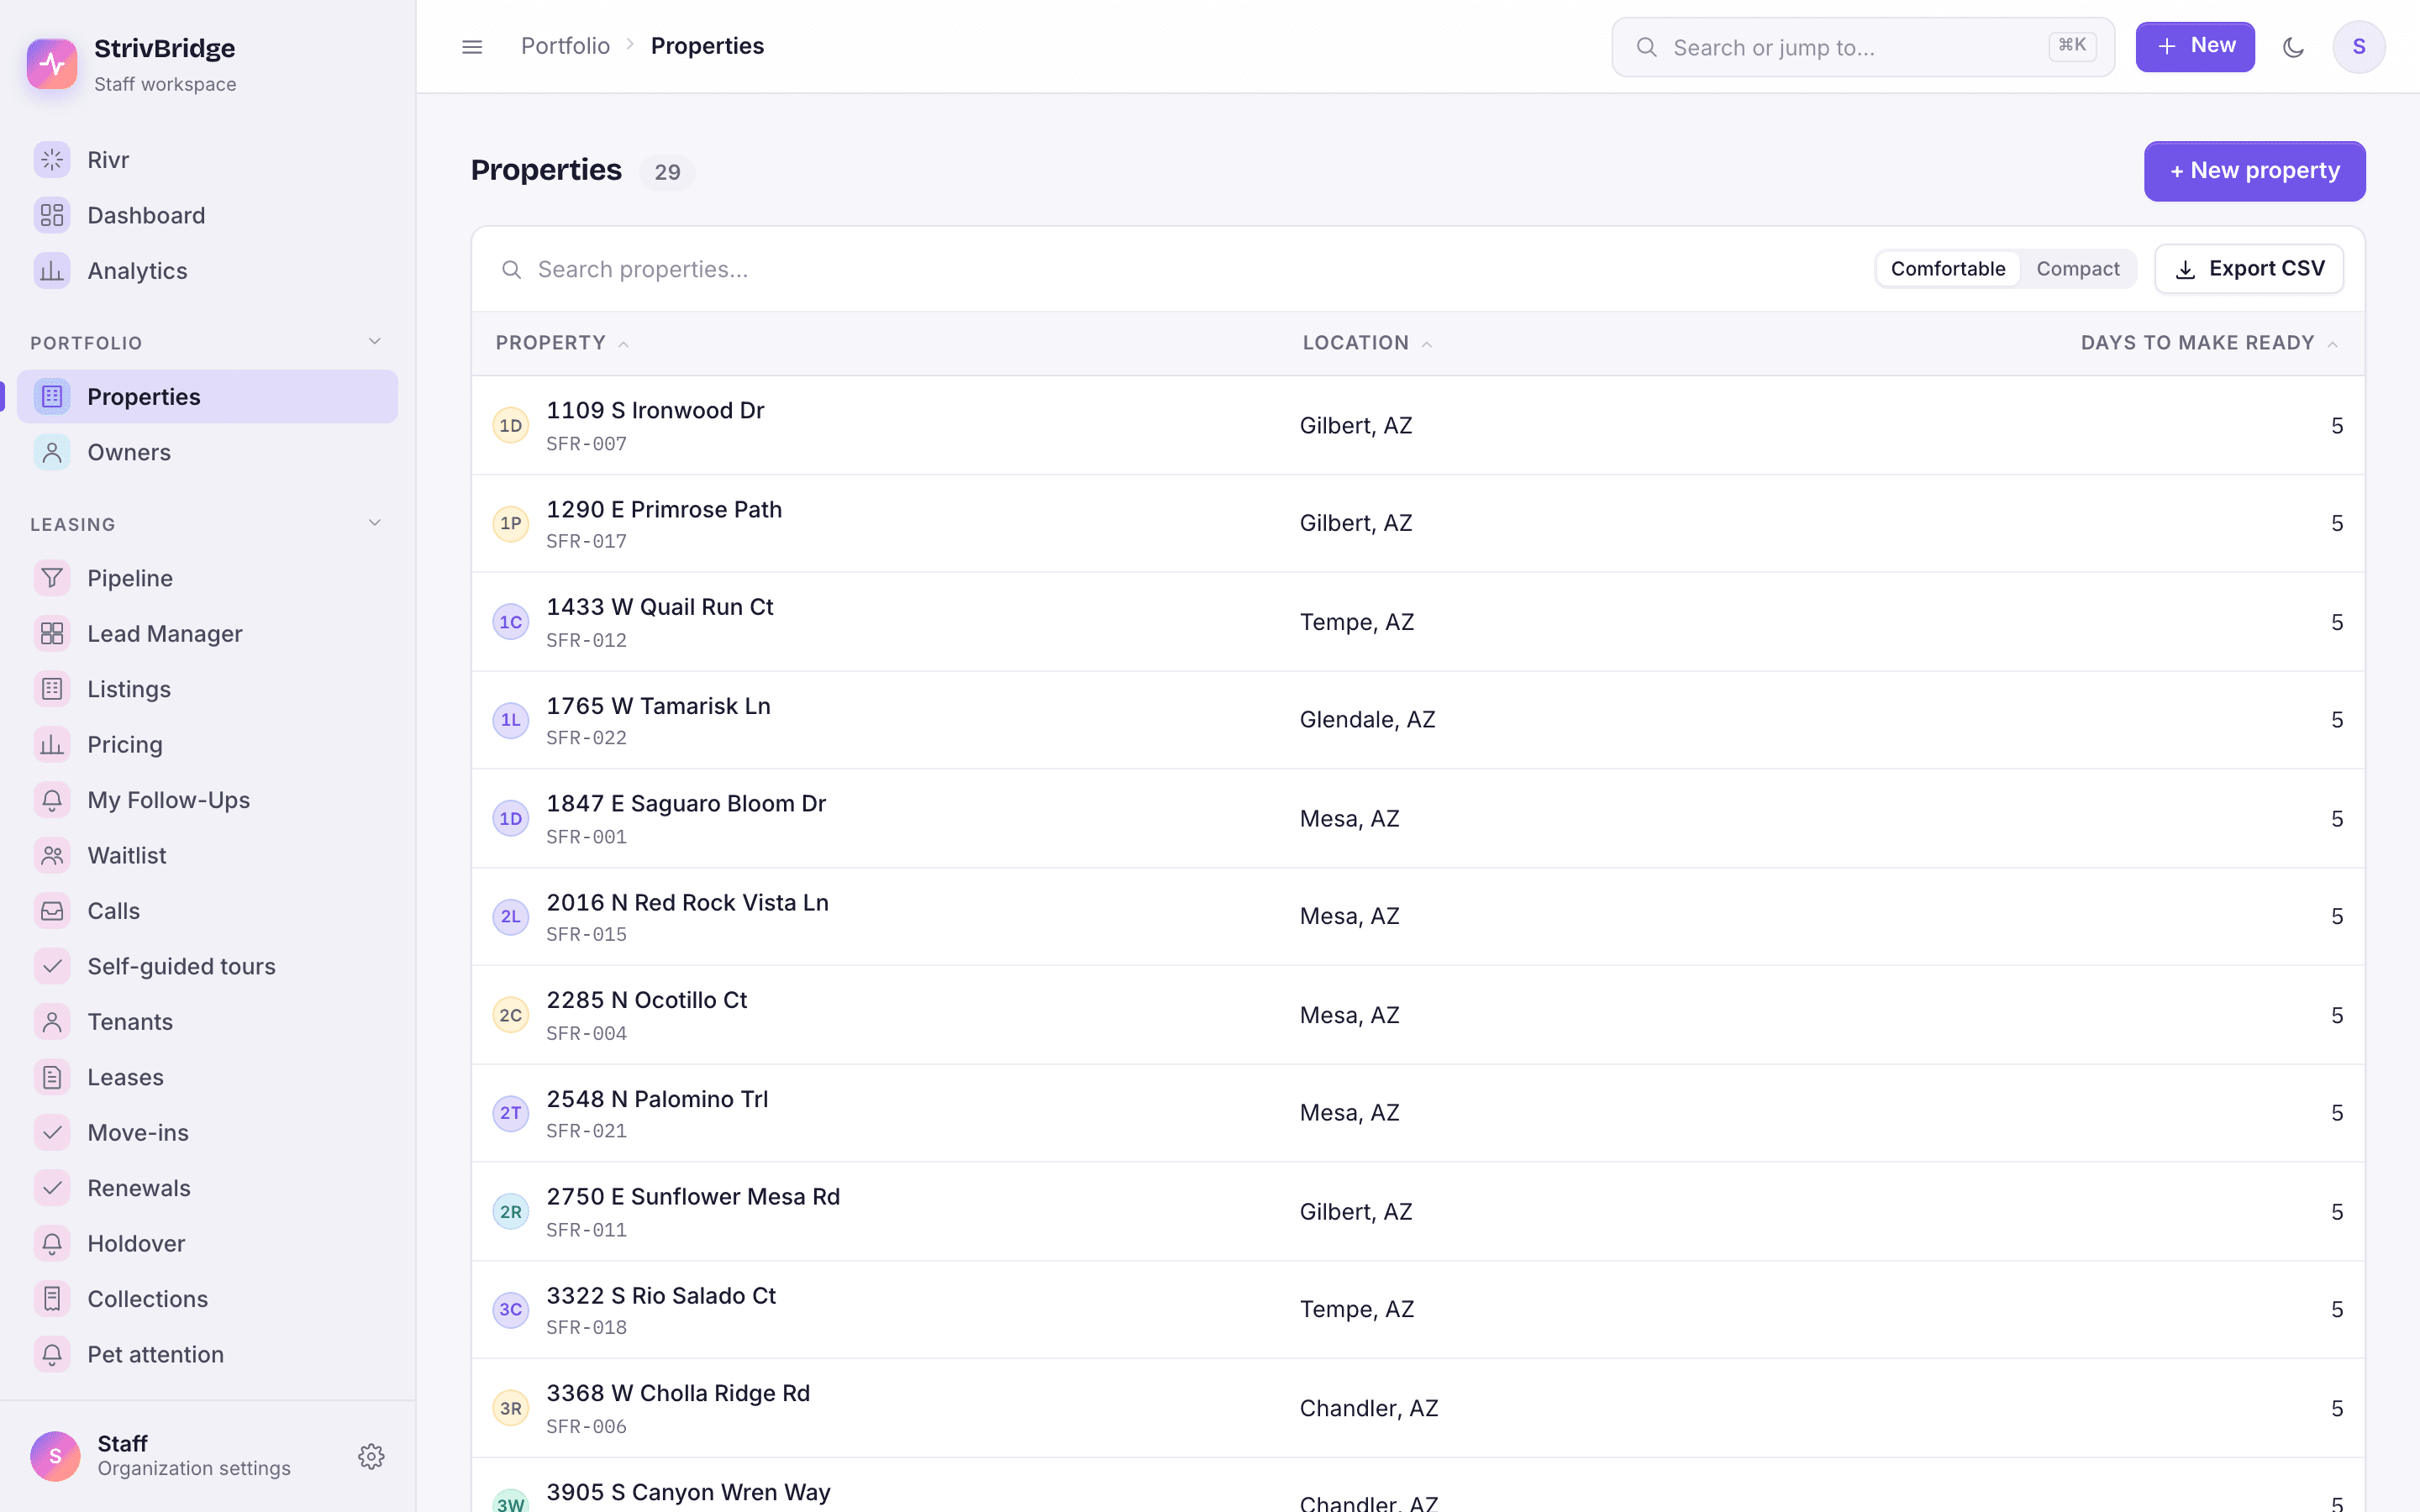Click the top bar New button

[2195, 47]
